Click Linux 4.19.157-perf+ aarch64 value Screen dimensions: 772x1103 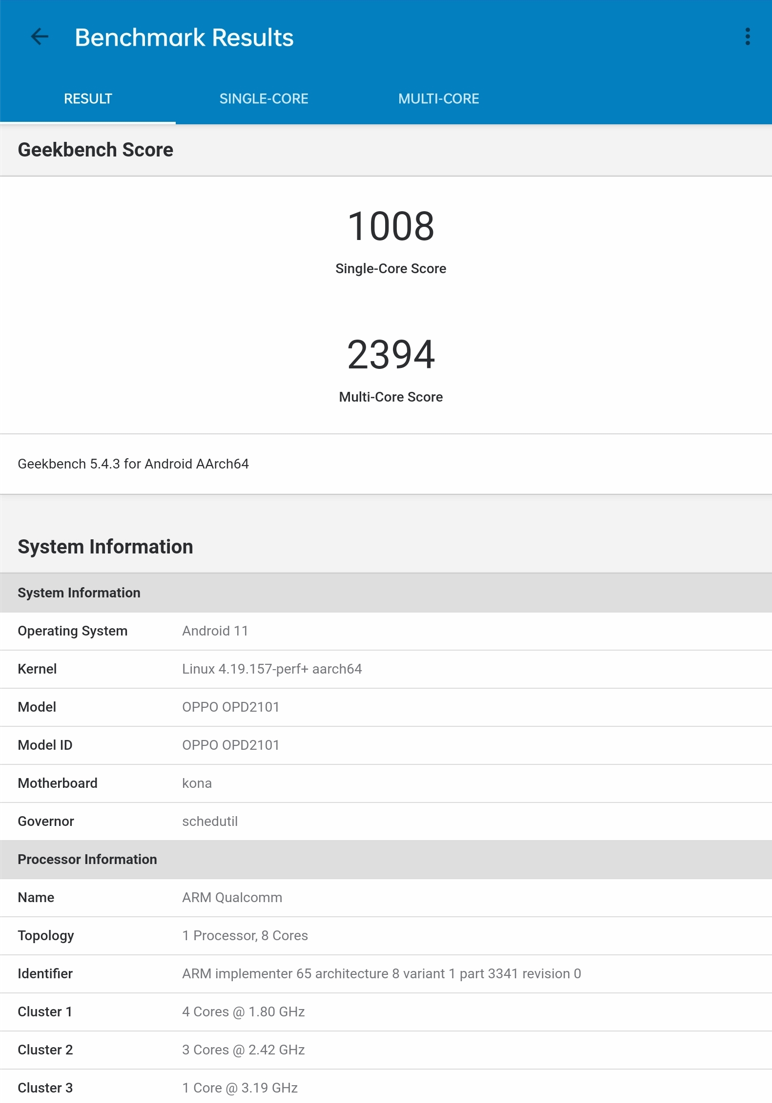pos(272,669)
